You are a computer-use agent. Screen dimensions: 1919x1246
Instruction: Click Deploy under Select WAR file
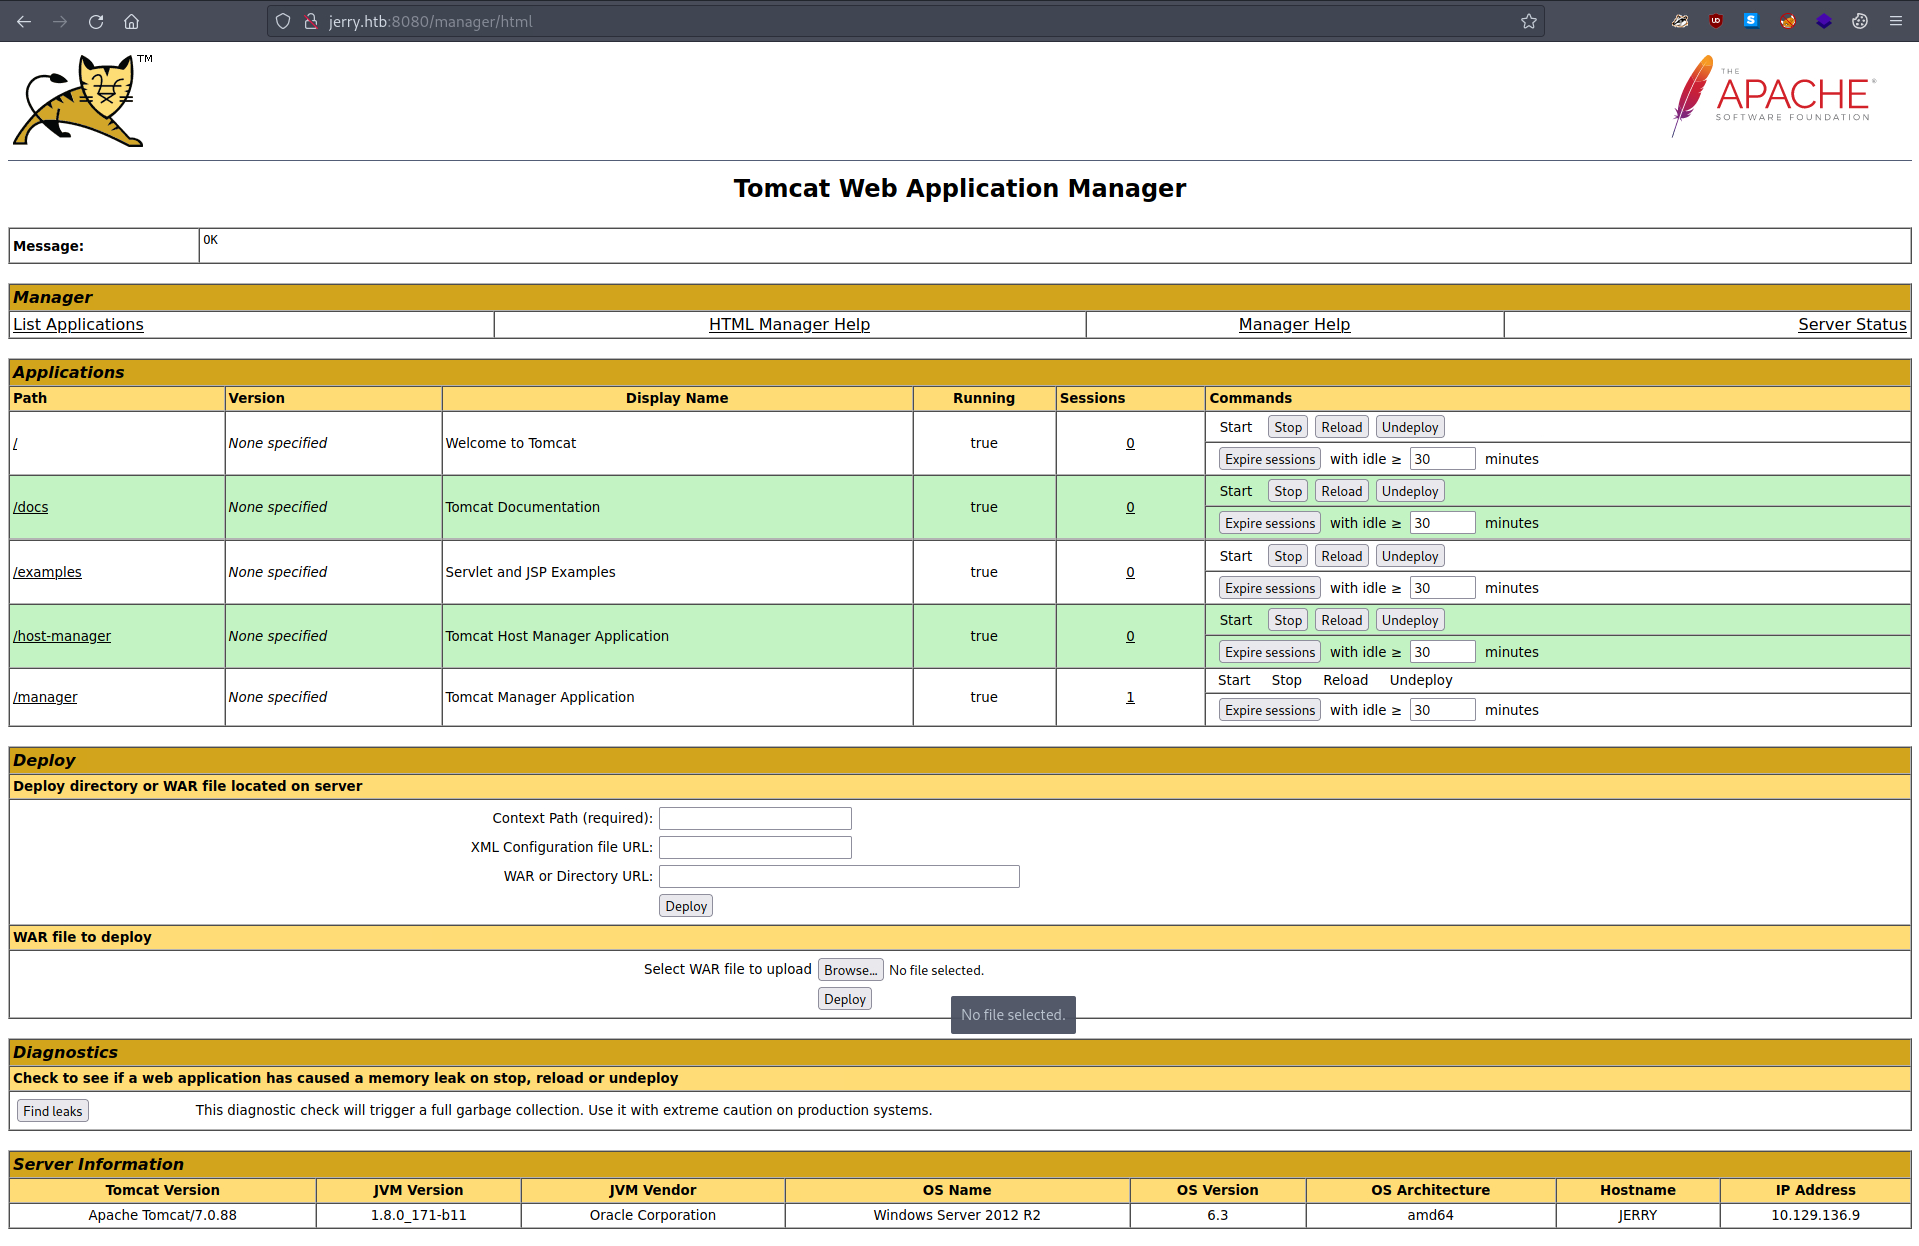845,999
